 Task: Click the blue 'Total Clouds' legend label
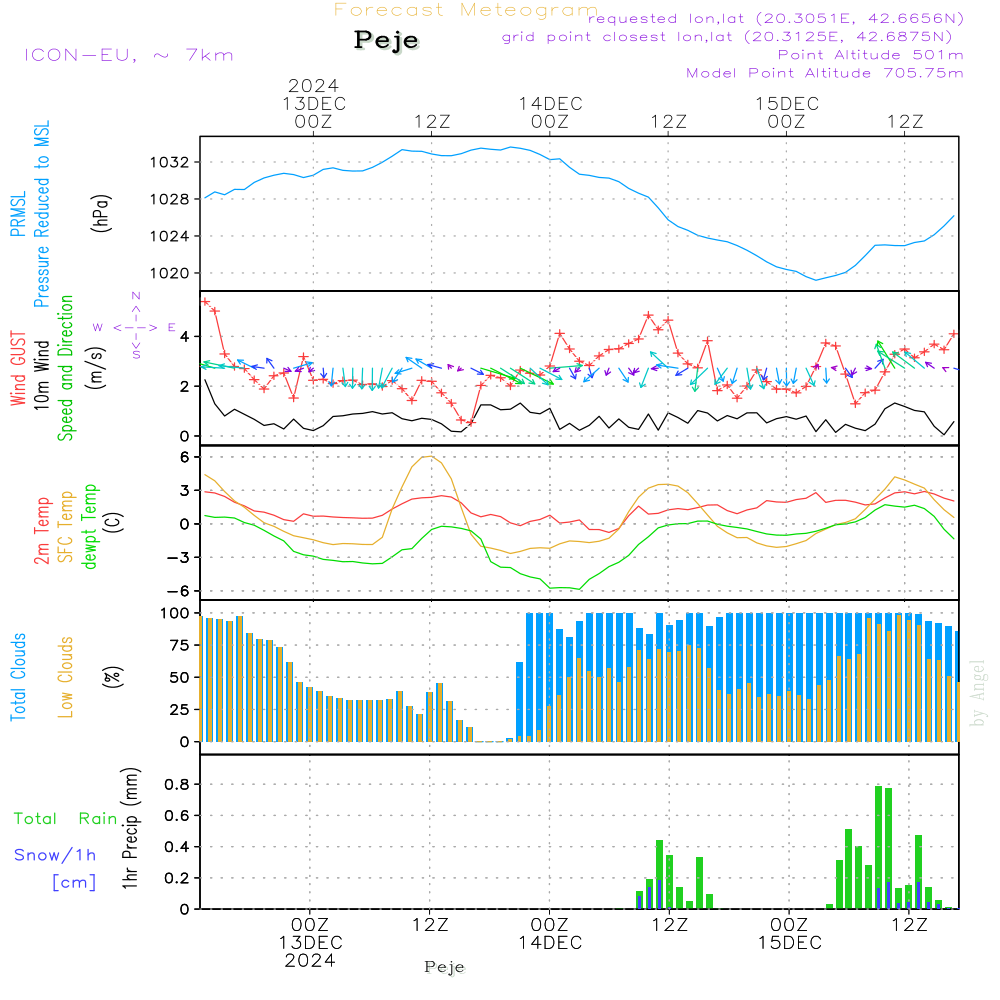point(18,677)
